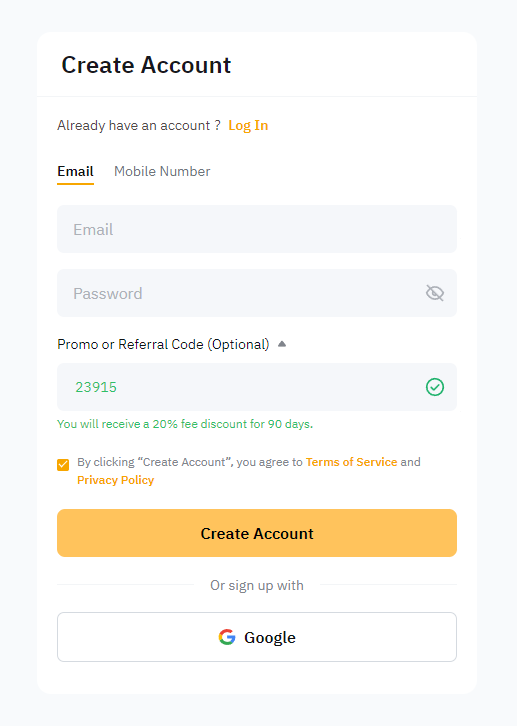Switch to the Mobile Number tab
This screenshot has height=726, width=517.
coord(162,171)
